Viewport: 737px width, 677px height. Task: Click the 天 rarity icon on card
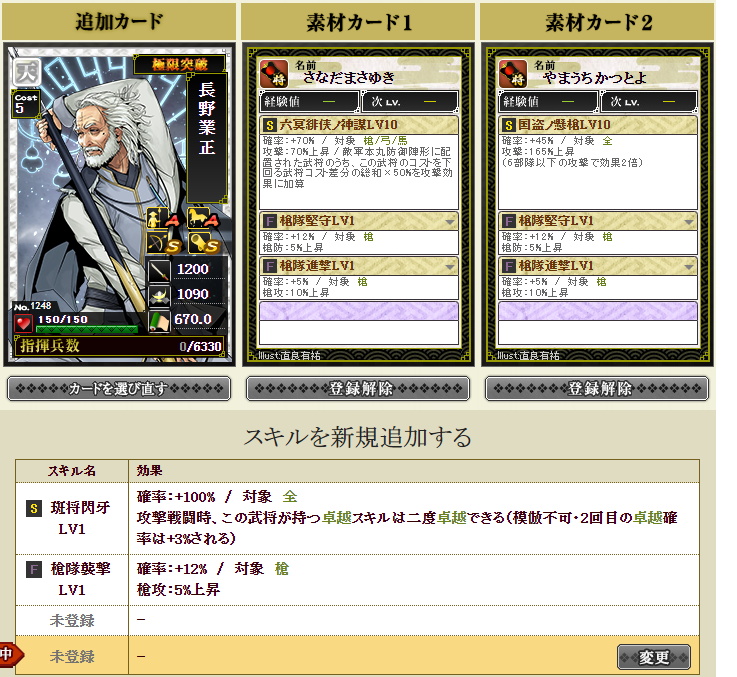(x=26, y=72)
